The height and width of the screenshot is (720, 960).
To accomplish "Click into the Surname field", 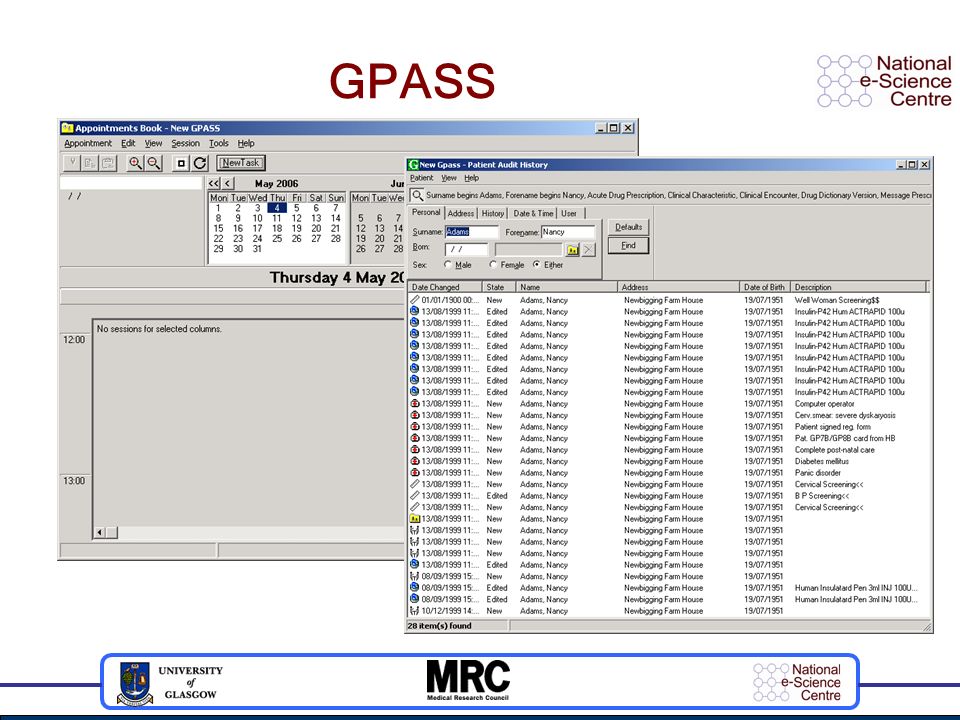I will click(x=471, y=232).
